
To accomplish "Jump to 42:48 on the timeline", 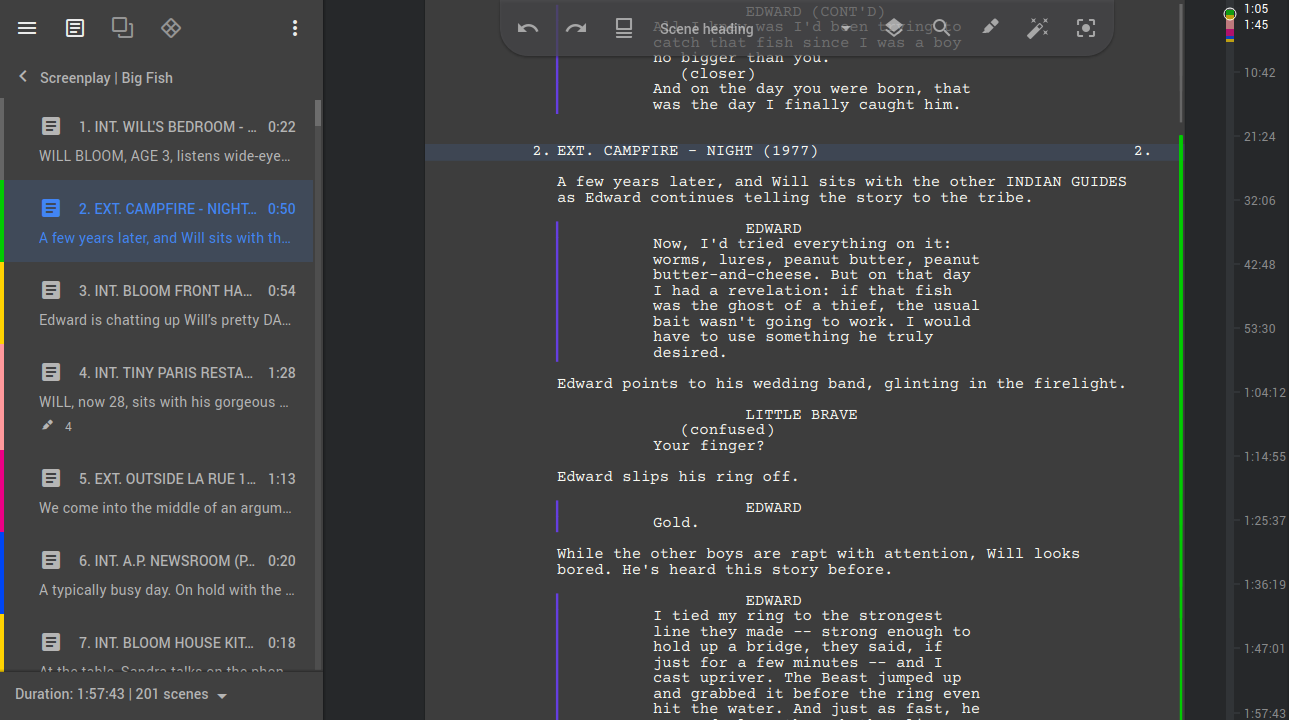I will click(1259, 265).
